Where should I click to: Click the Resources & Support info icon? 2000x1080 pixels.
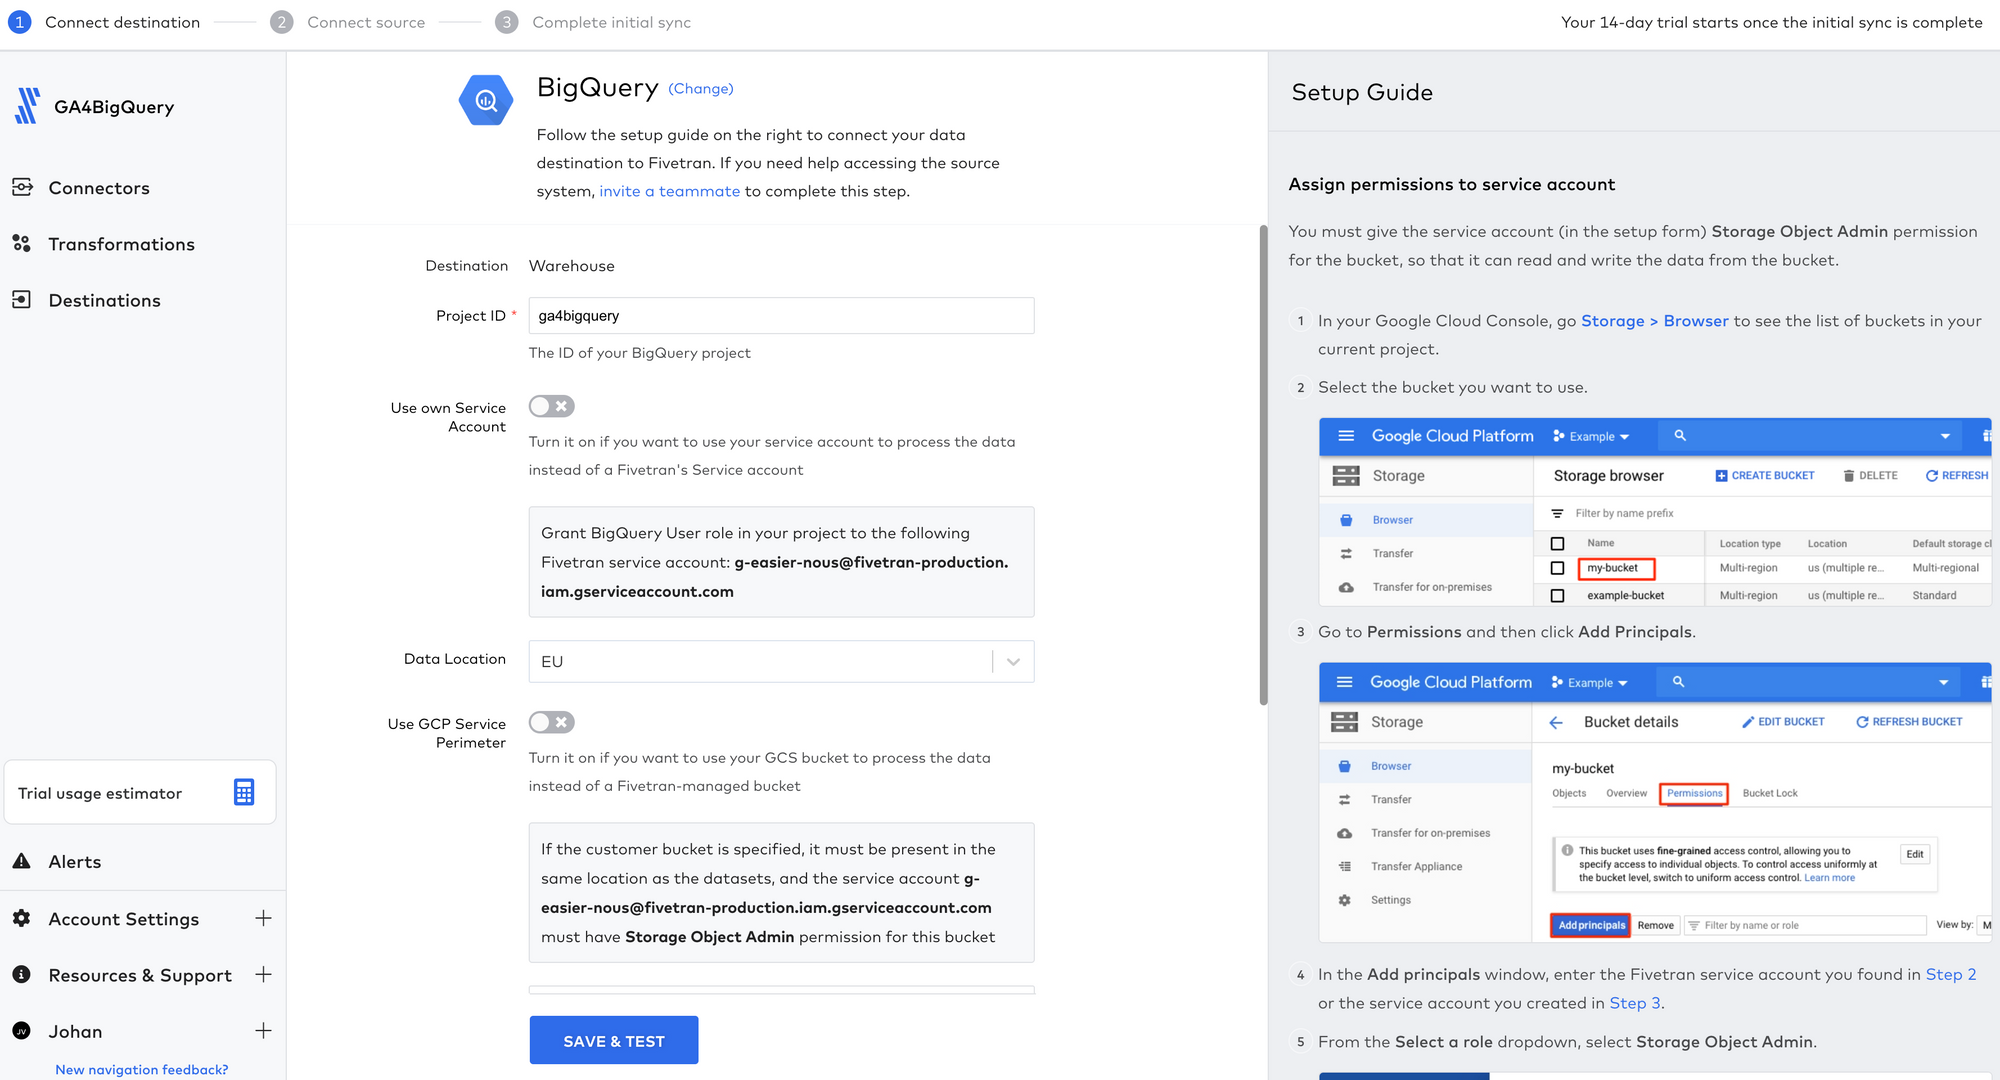tap(22, 974)
